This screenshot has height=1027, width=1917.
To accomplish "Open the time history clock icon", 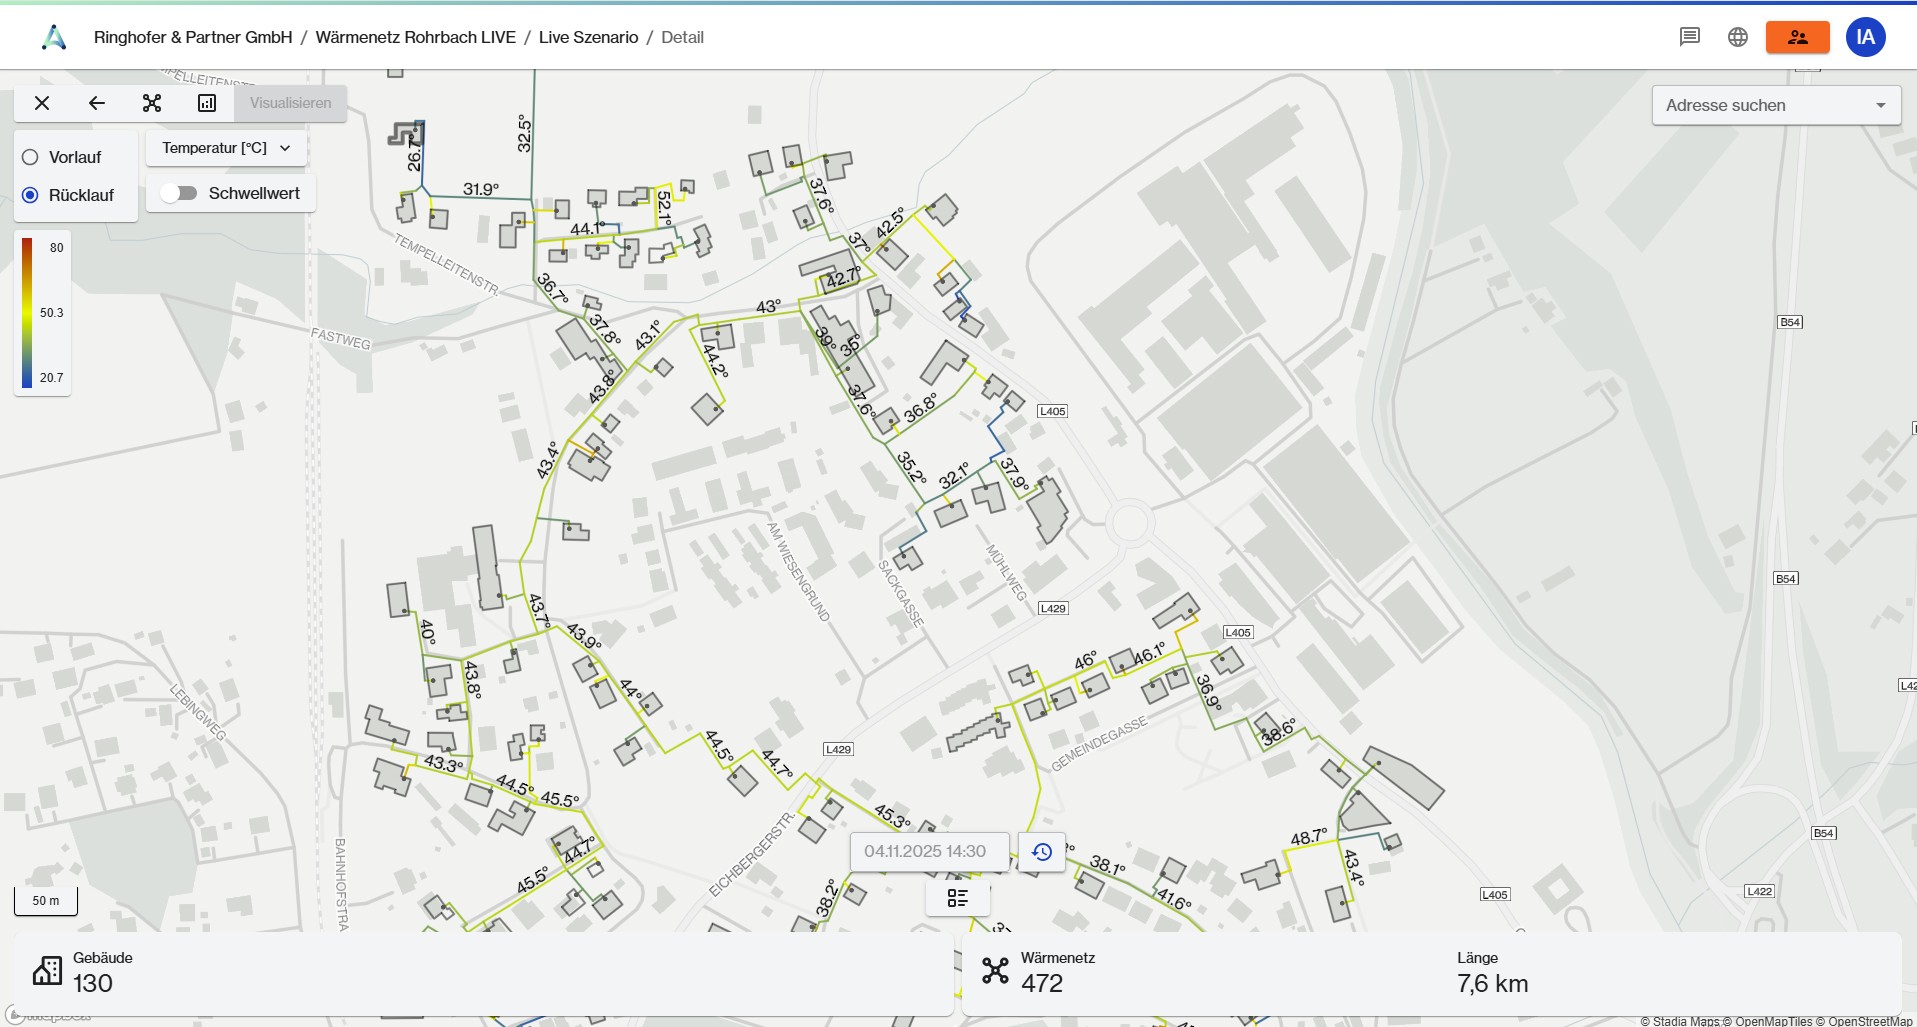I will click(x=1041, y=852).
